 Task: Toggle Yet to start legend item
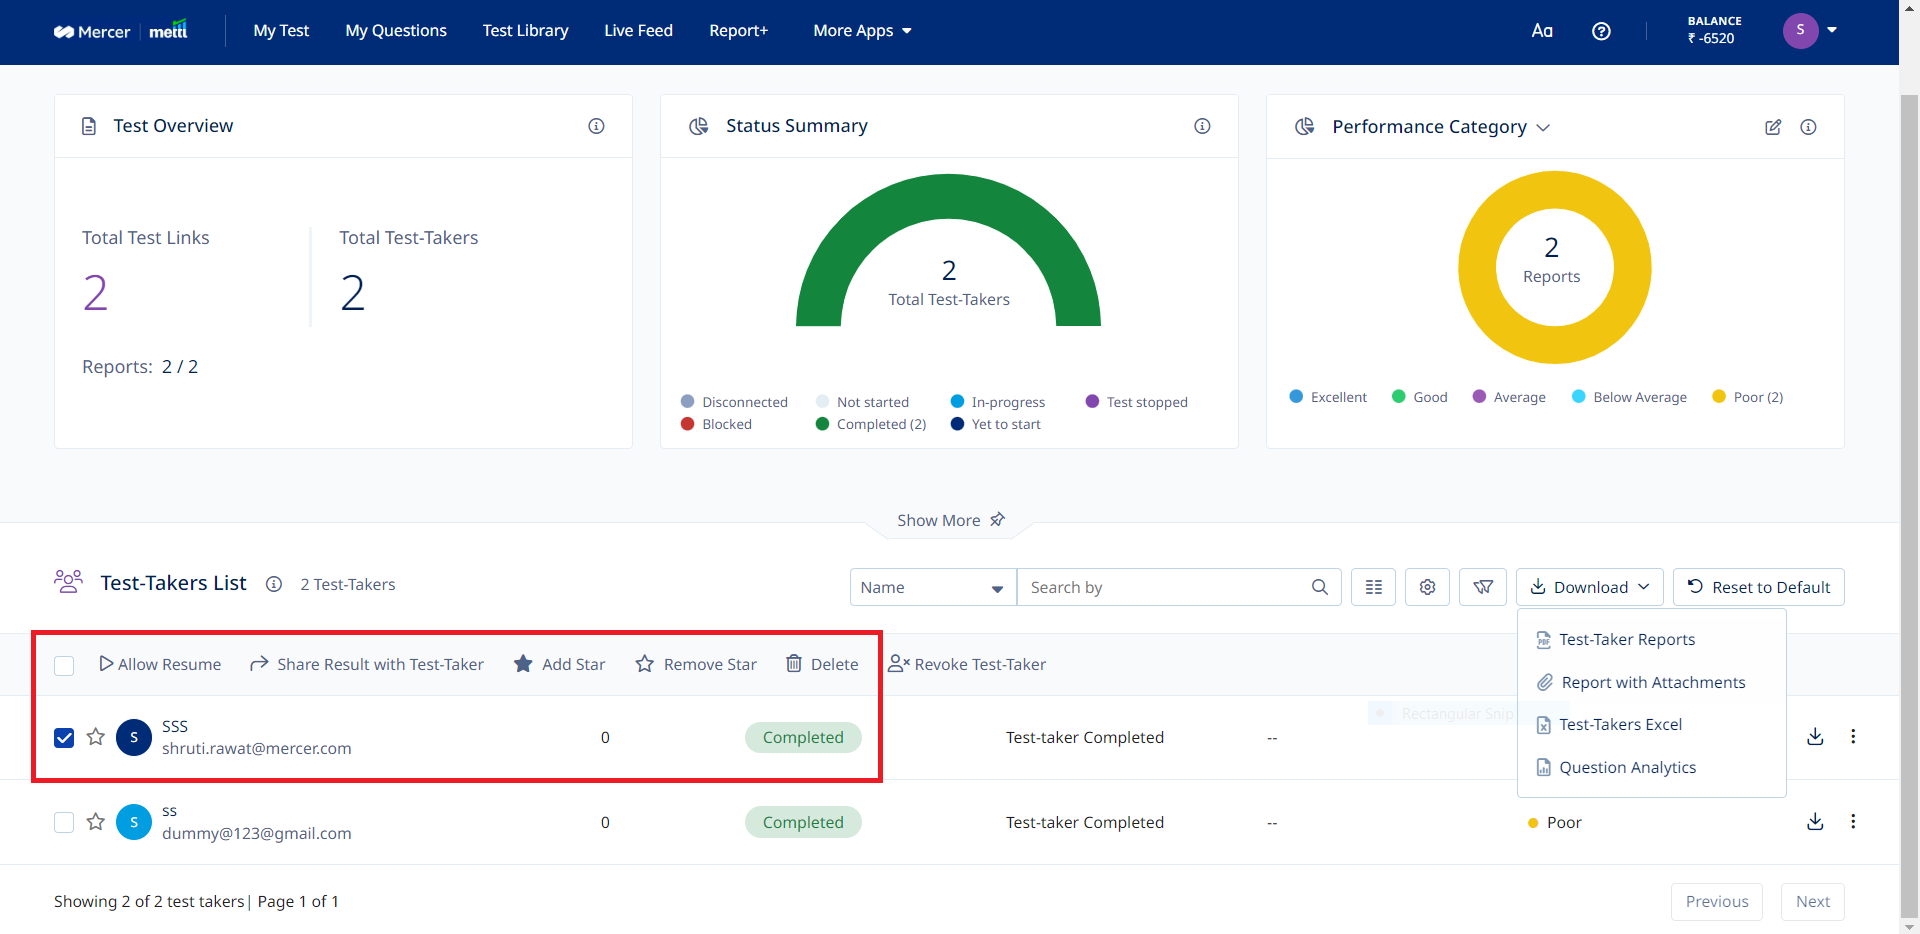tap(996, 424)
